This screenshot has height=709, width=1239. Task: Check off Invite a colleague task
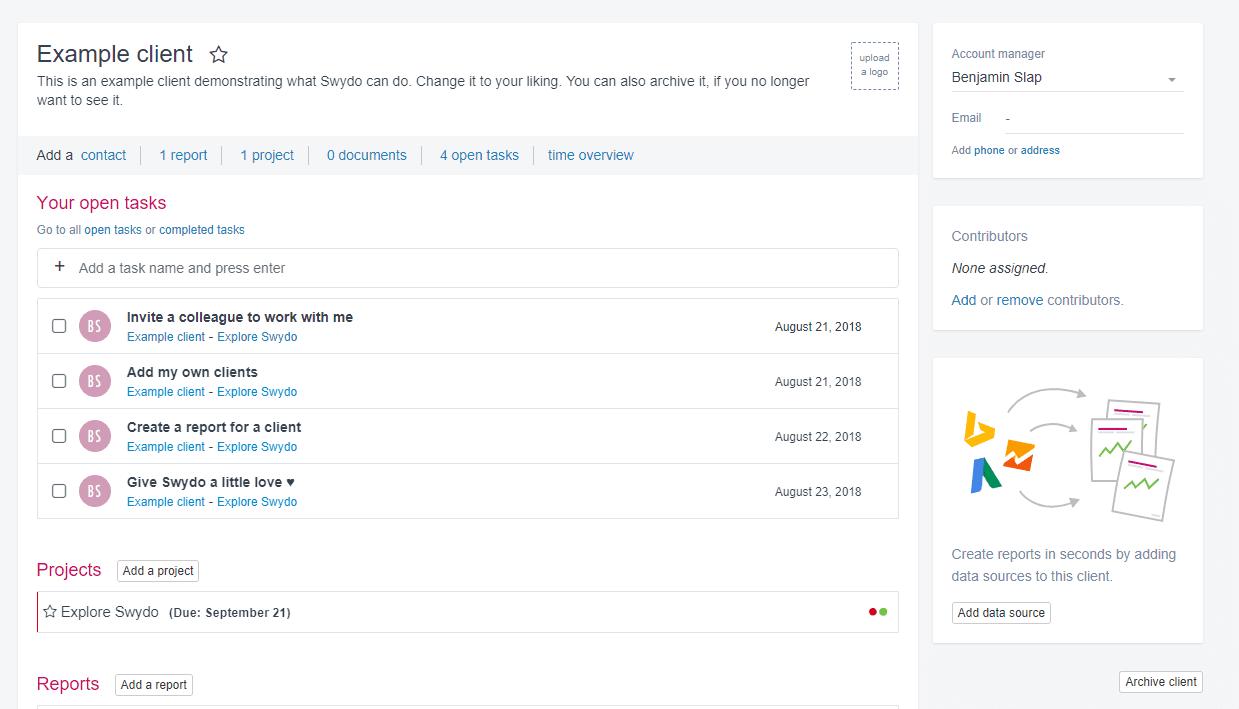(59, 326)
